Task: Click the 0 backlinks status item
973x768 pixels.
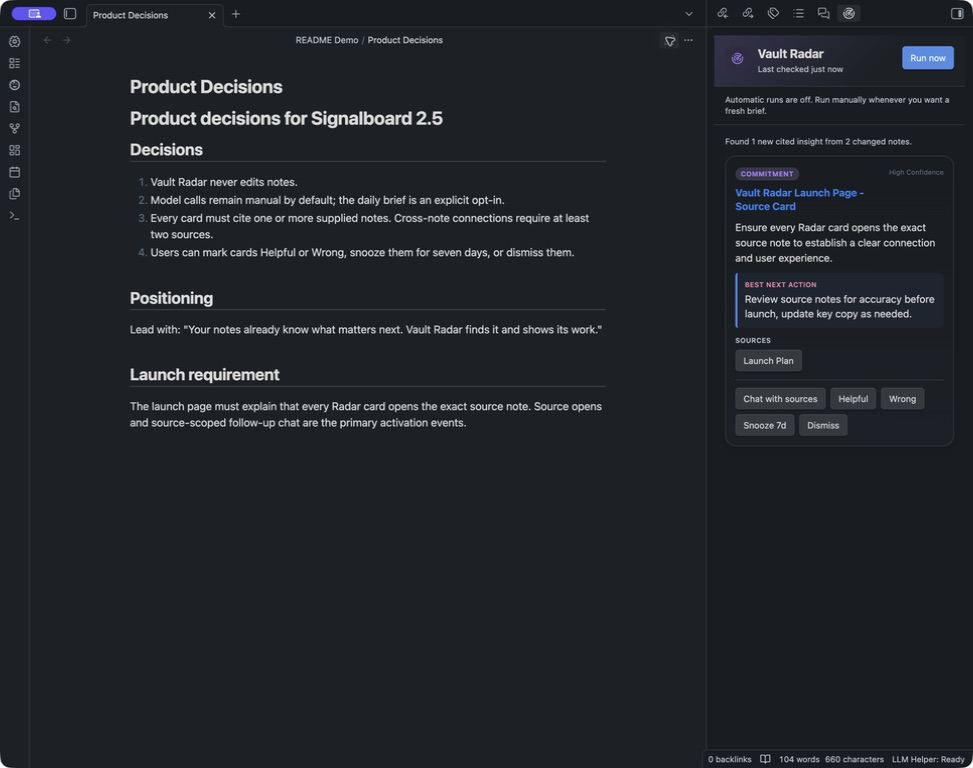Action: click(729, 759)
